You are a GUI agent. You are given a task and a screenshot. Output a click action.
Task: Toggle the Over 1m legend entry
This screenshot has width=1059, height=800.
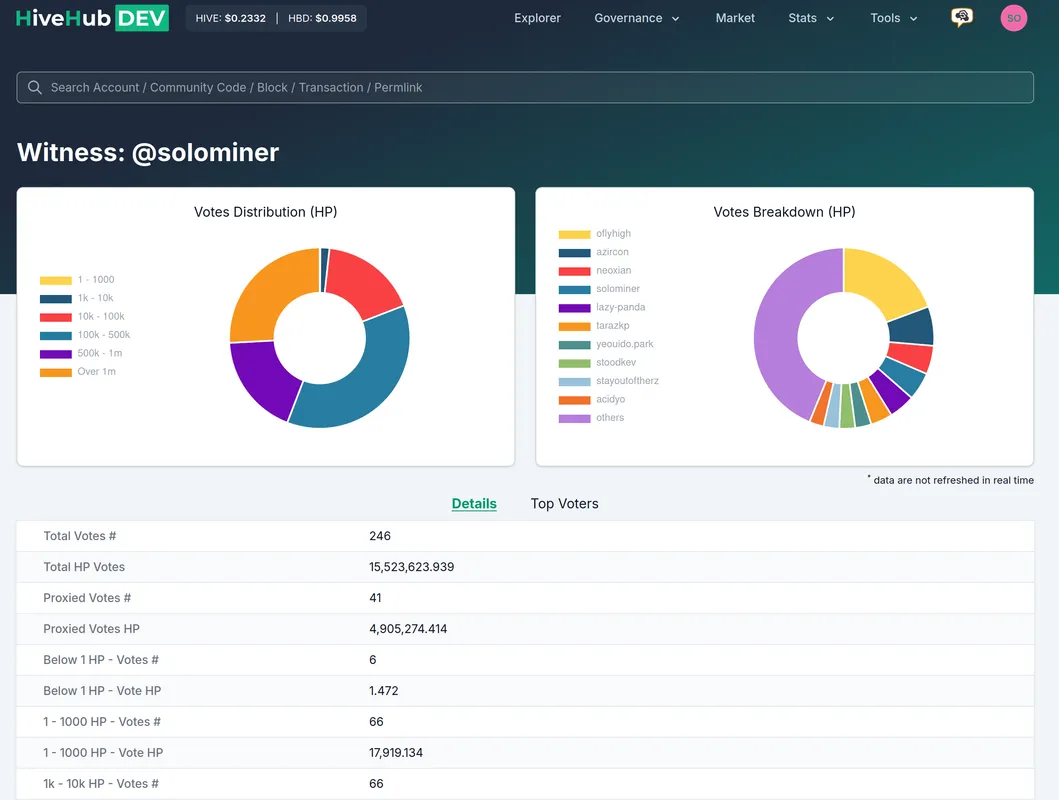(x=78, y=371)
